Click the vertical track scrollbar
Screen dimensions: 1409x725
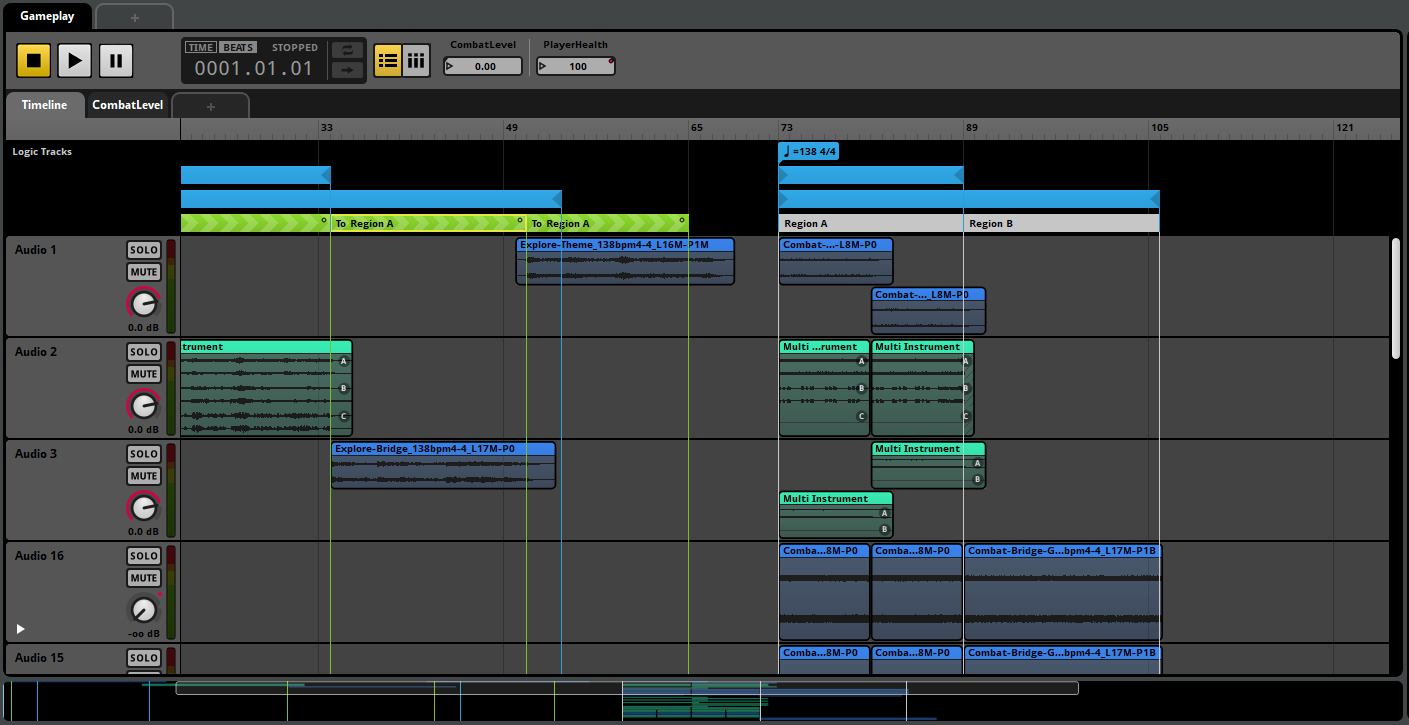pos(1396,298)
